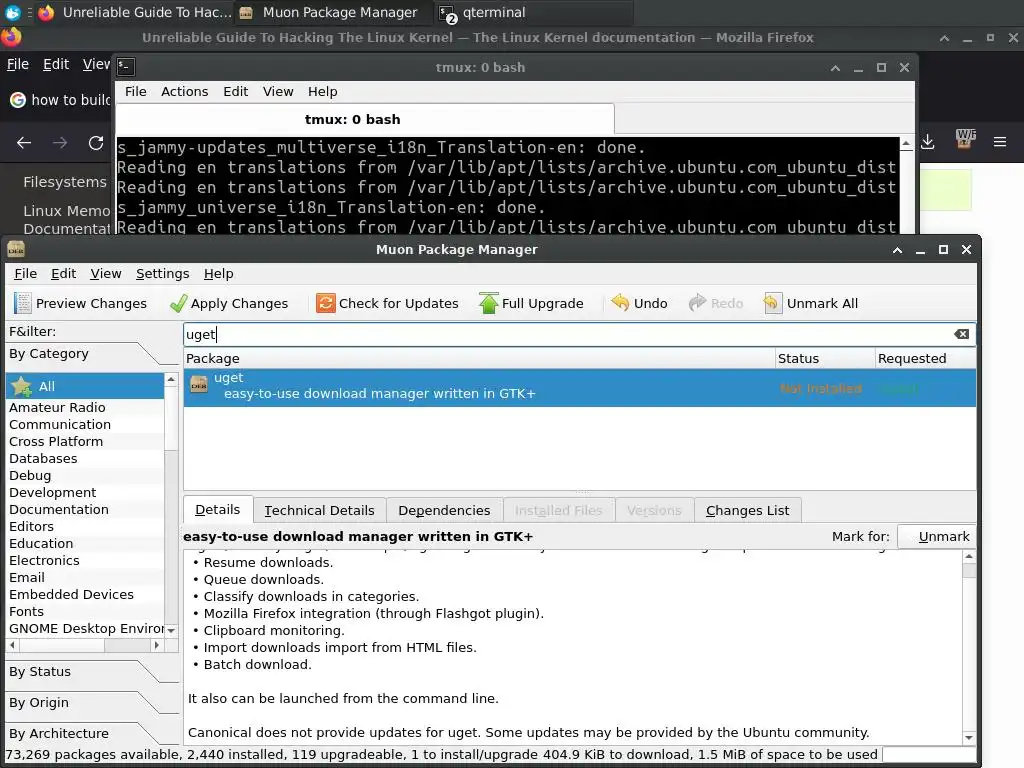The height and width of the screenshot is (768, 1024).
Task: Click Check for Updates in toolbar
Action: pos(387,303)
